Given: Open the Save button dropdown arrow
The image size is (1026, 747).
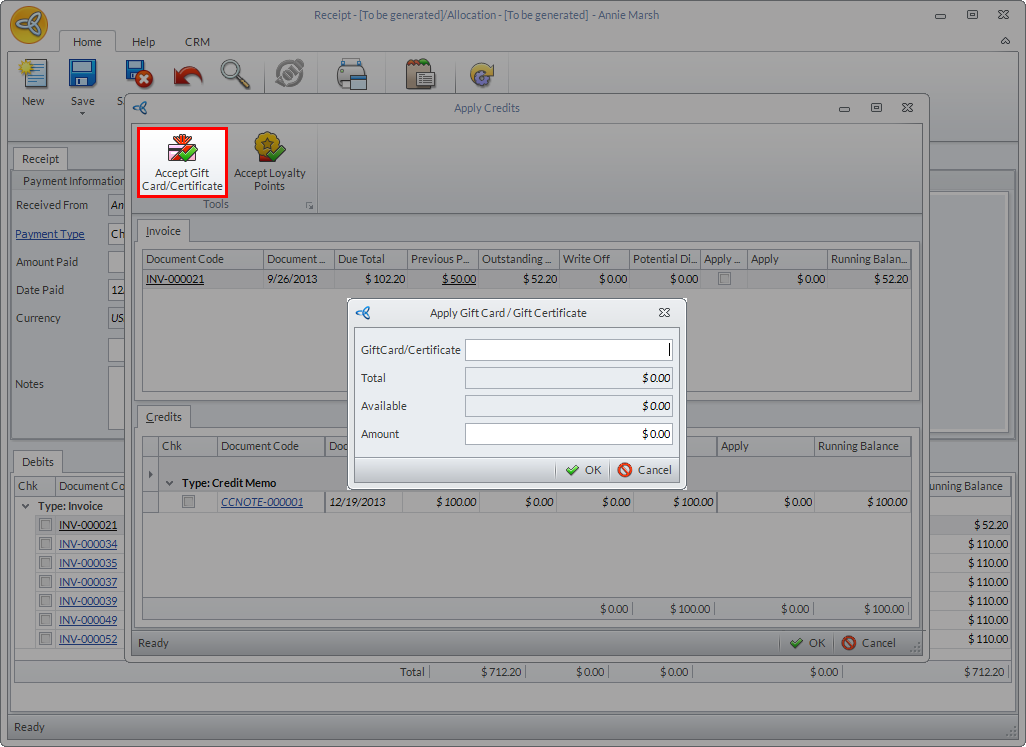Looking at the screenshot, I should click(82, 113).
